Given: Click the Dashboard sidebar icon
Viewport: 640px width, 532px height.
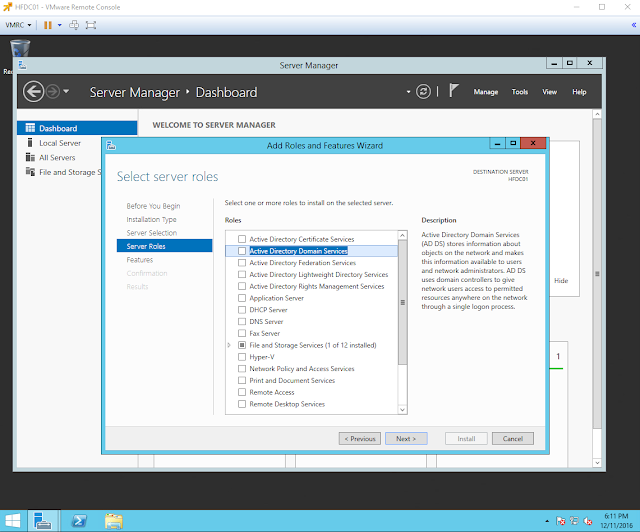Looking at the screenshot, I should click(x=30, y=128).
